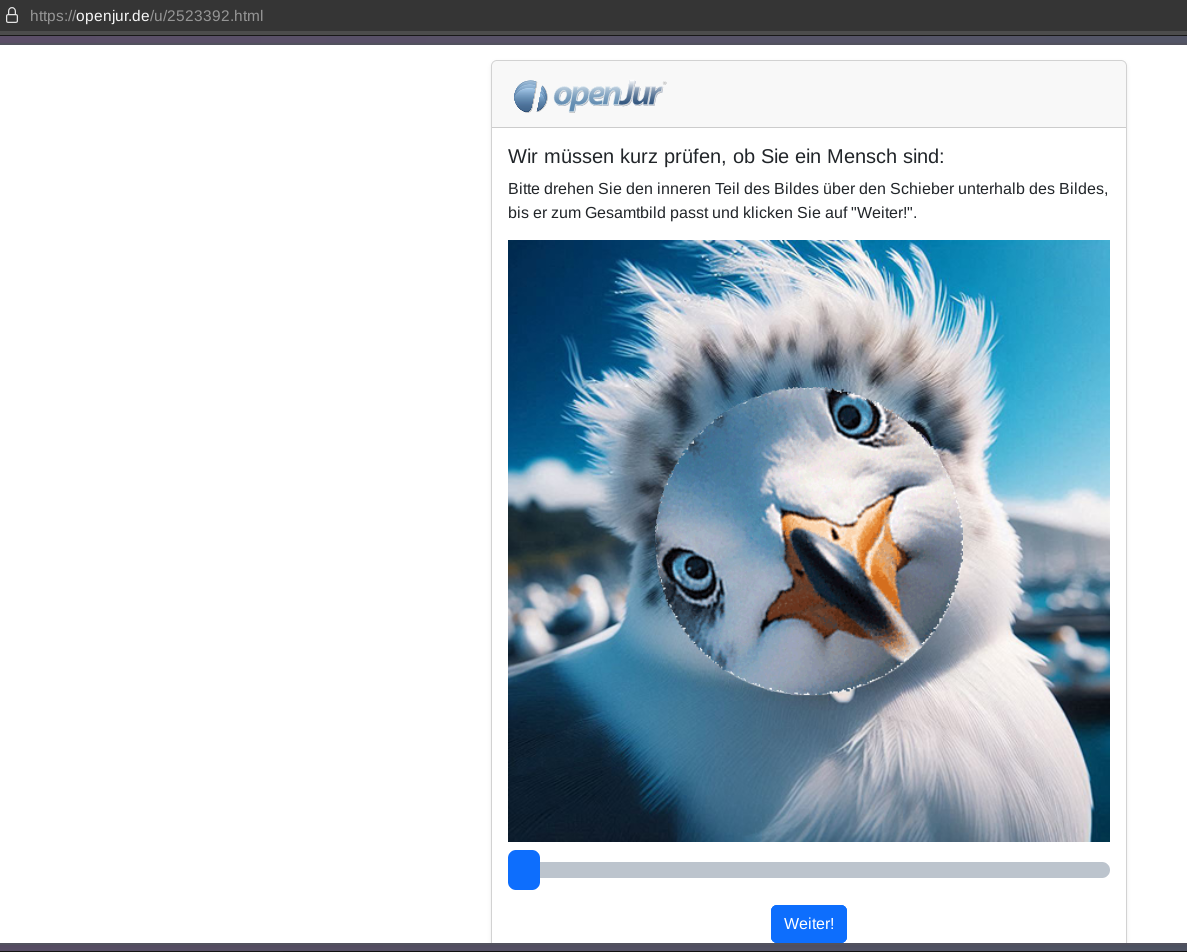Screen dimensions: 1187x952
Task: Click the openJur wordmark text in header
Action: pyautogui.click(x=608, y=95)
